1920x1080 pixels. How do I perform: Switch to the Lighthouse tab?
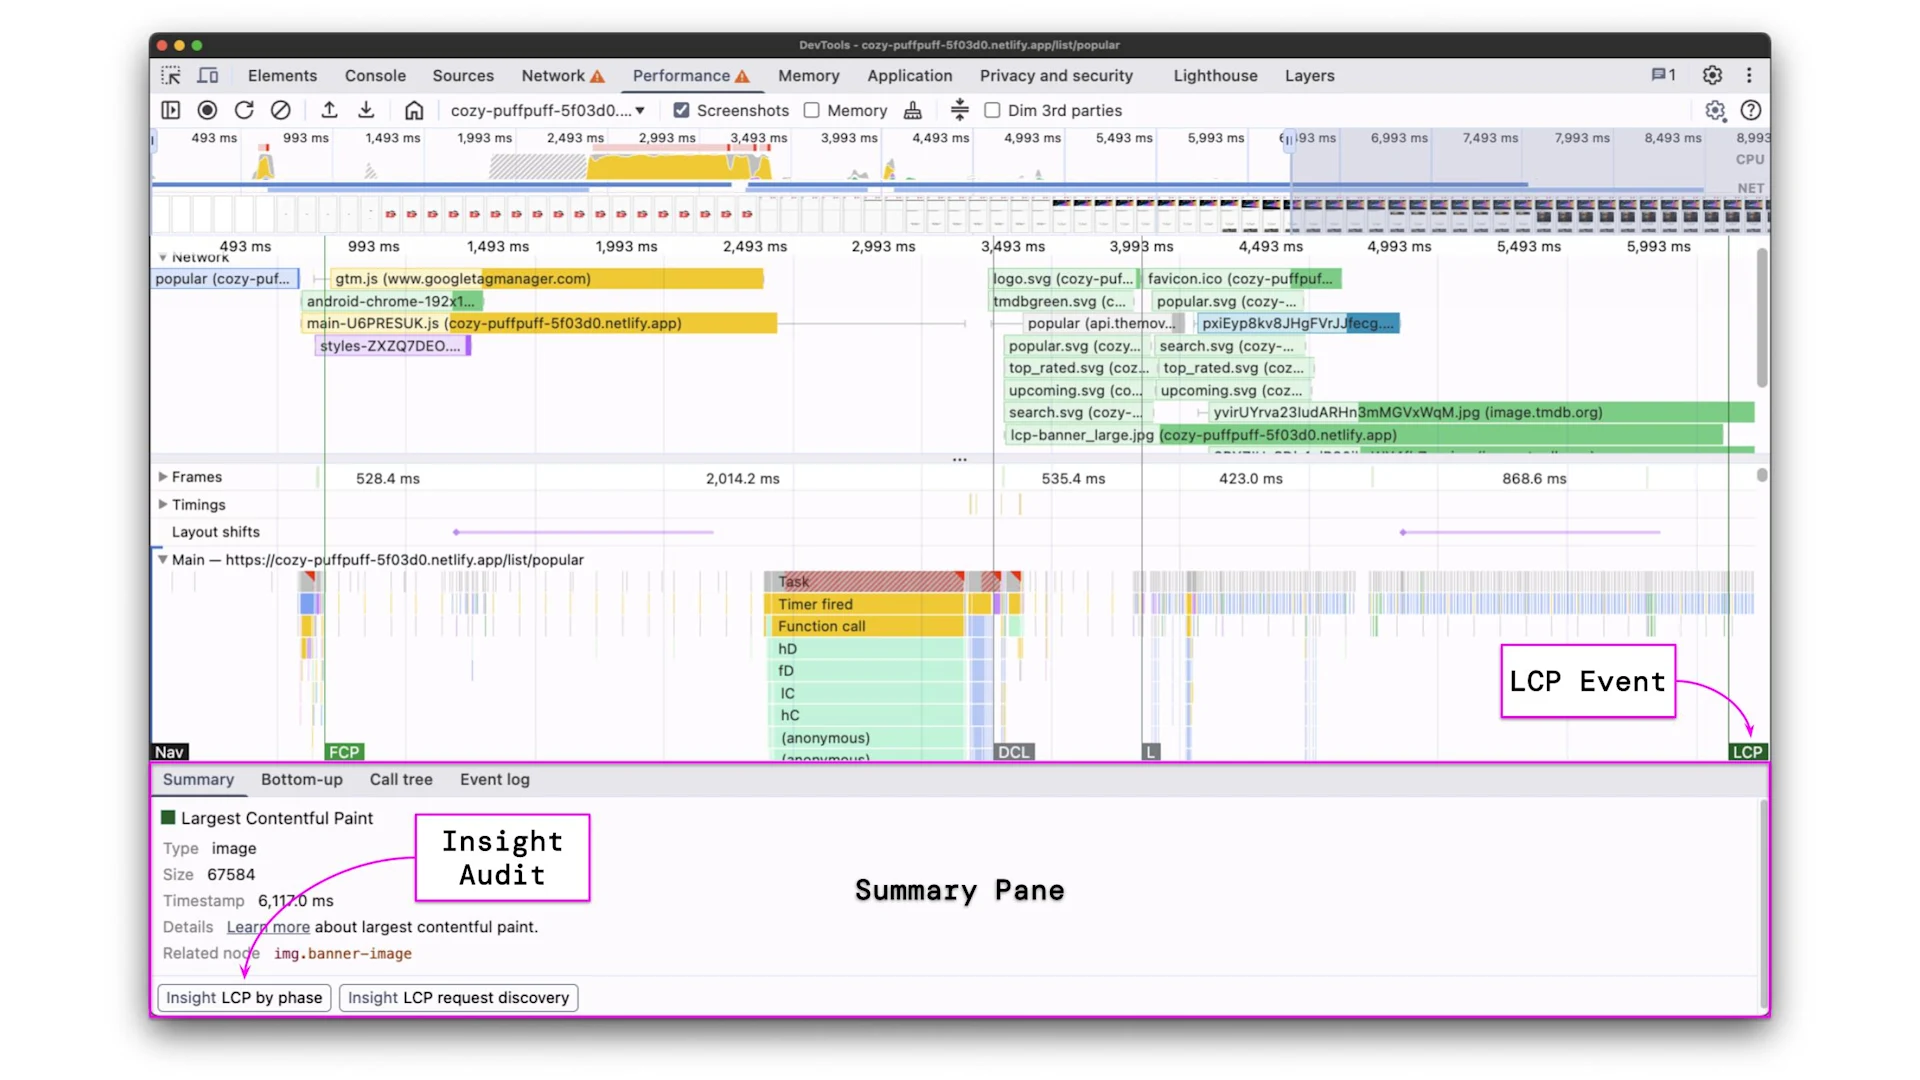[x=1215, y=76]
